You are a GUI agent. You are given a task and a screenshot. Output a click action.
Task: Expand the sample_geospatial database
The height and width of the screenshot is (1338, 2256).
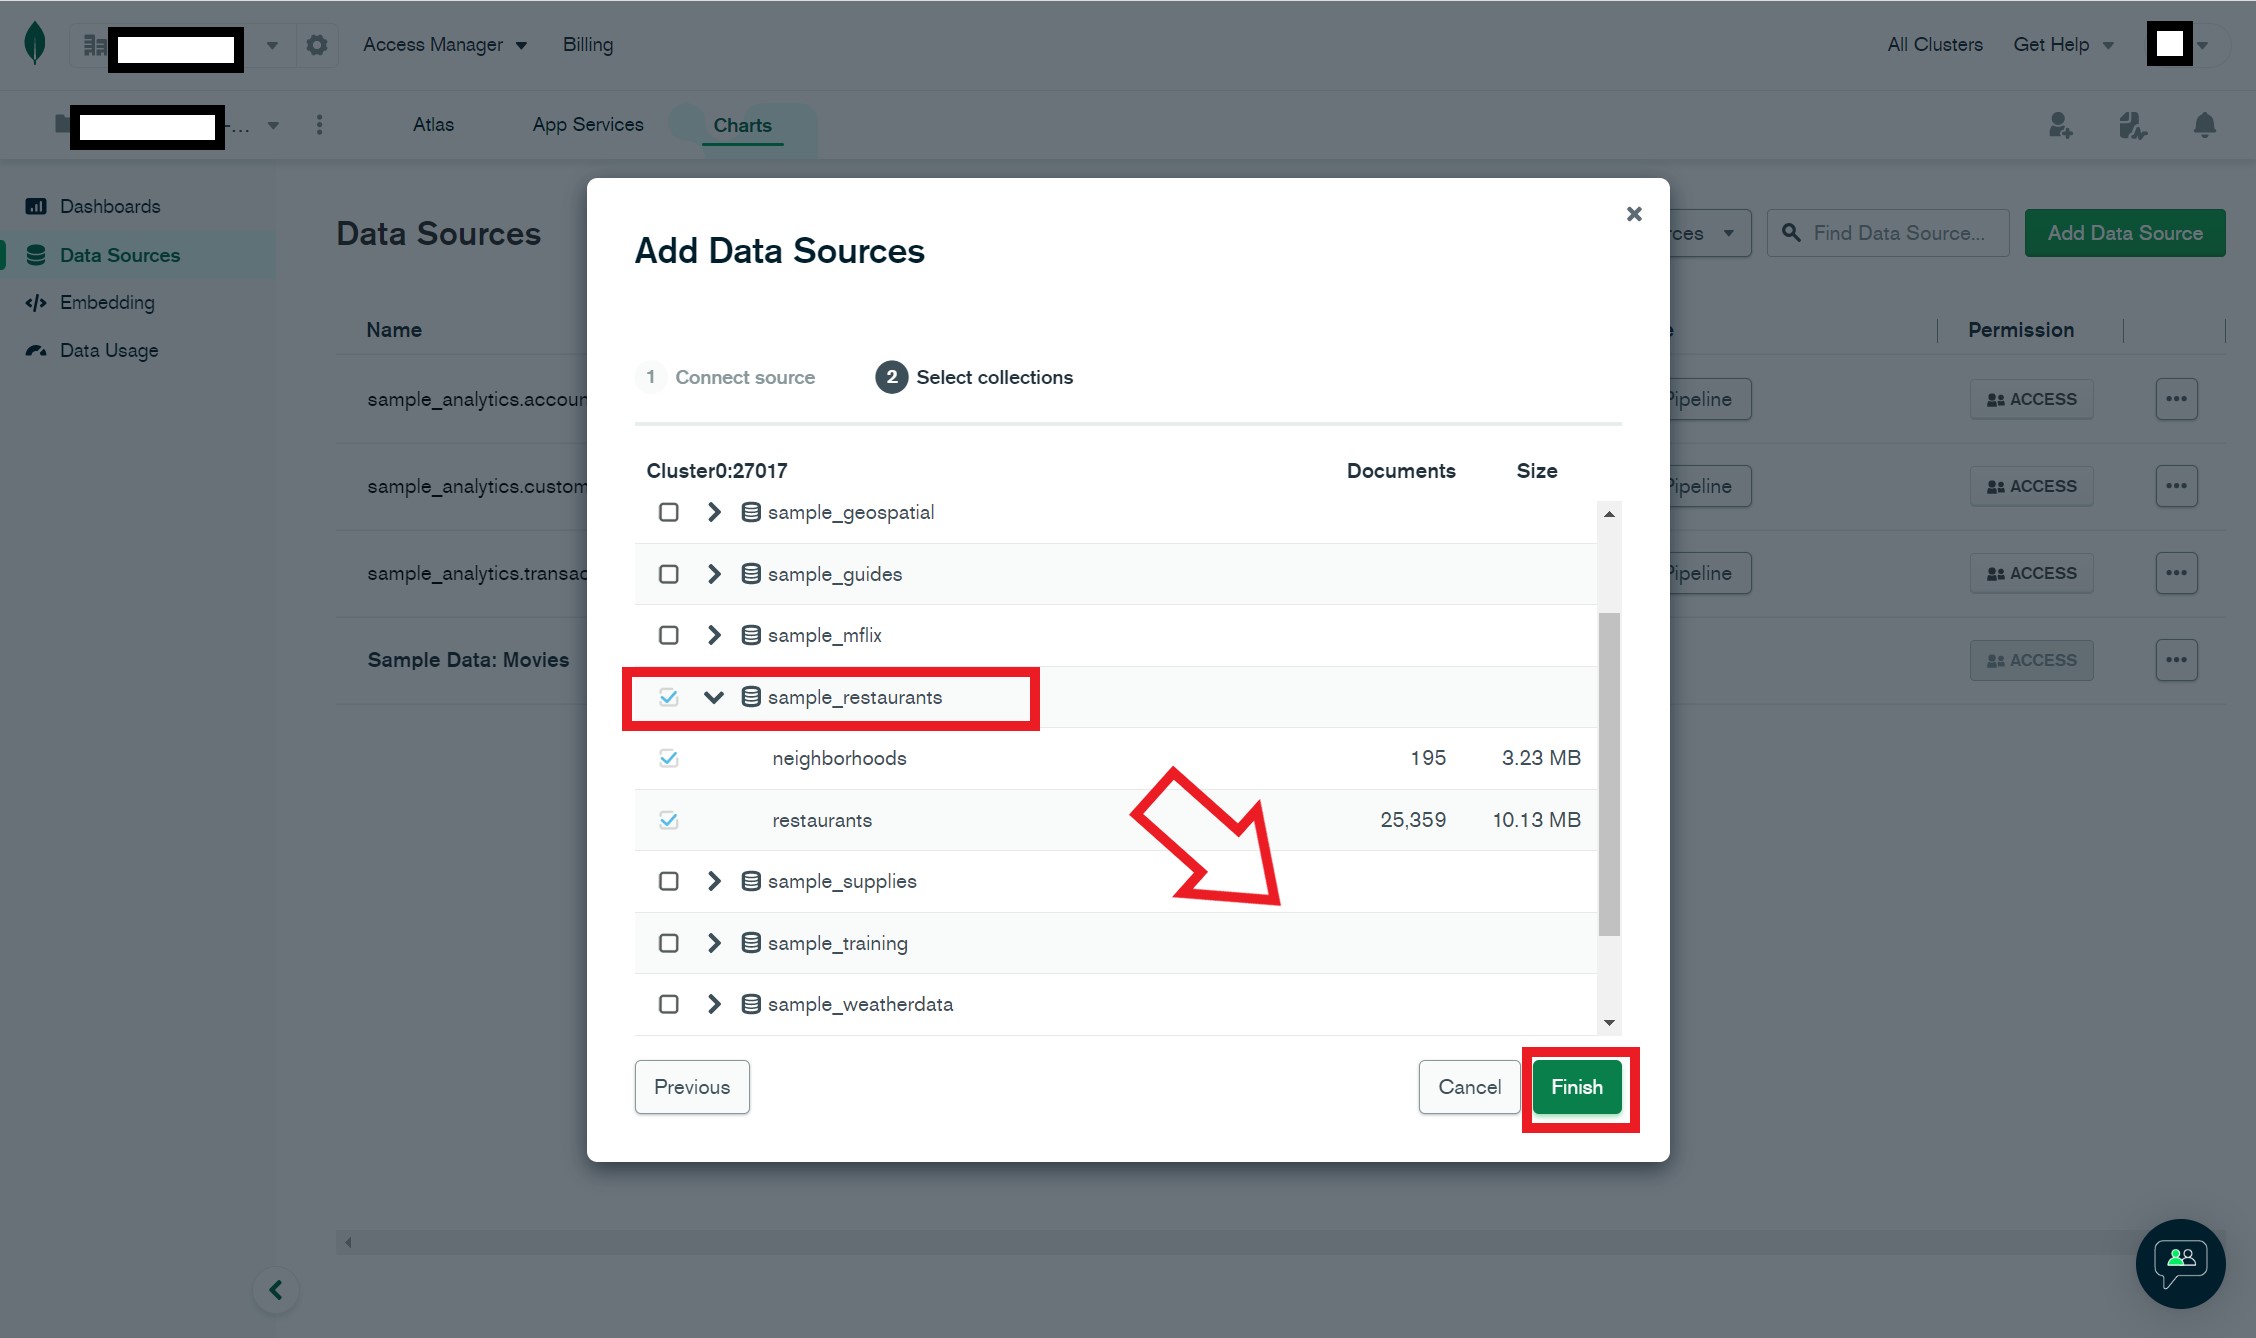click(714, 512)
